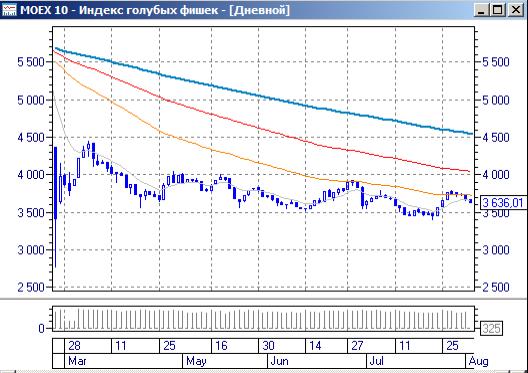The image size is (528, 373).
Task: Click the 0 label on the volume axis
Action: [41, 328]
